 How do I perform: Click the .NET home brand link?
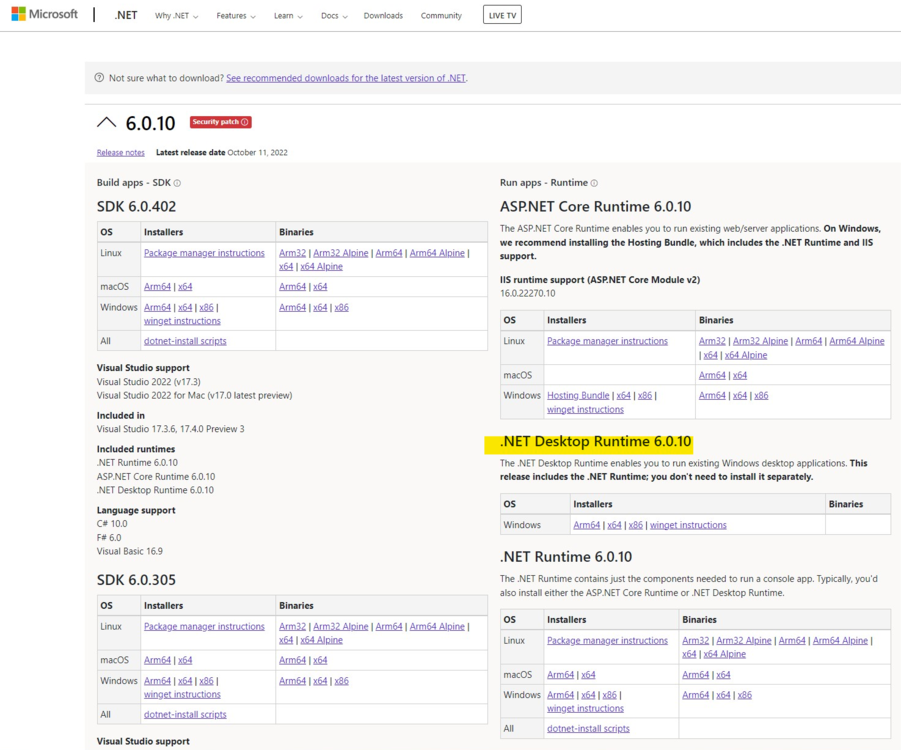126,16
